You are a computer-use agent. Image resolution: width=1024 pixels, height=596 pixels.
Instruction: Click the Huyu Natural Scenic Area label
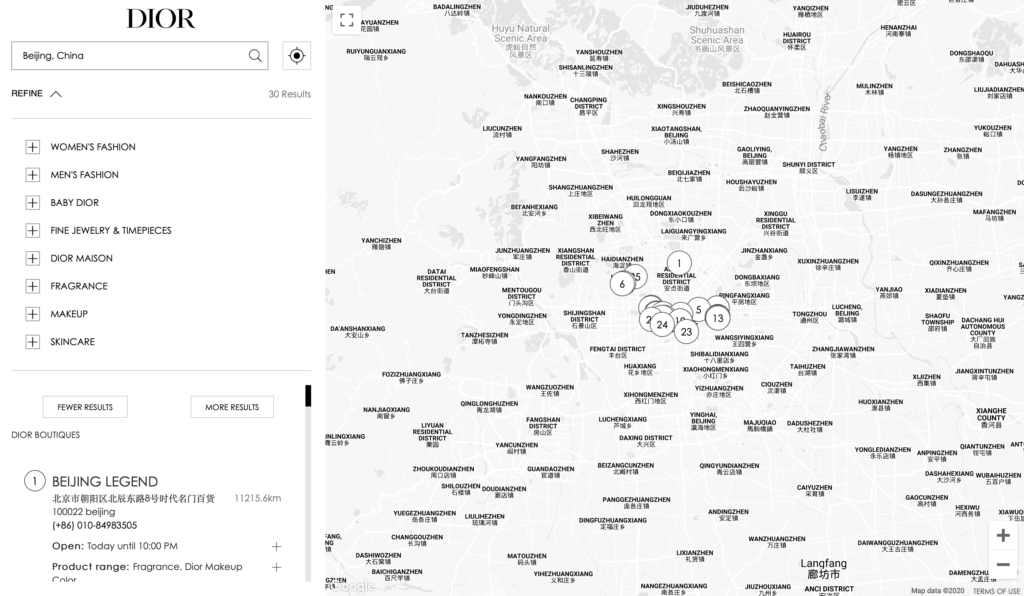520,42
